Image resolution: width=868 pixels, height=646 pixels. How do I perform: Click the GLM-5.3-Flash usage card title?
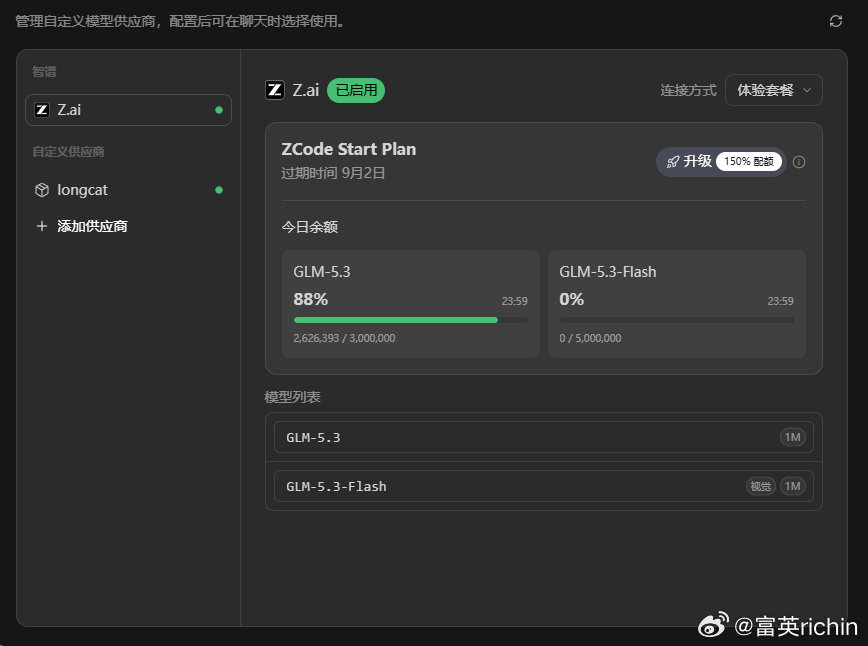[x=608, y=272]
